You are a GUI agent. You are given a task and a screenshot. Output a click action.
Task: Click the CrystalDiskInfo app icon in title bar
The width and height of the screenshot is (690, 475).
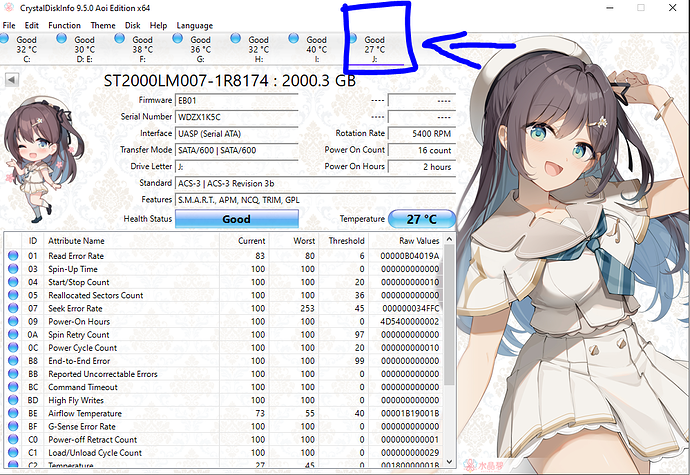[11, 7]
